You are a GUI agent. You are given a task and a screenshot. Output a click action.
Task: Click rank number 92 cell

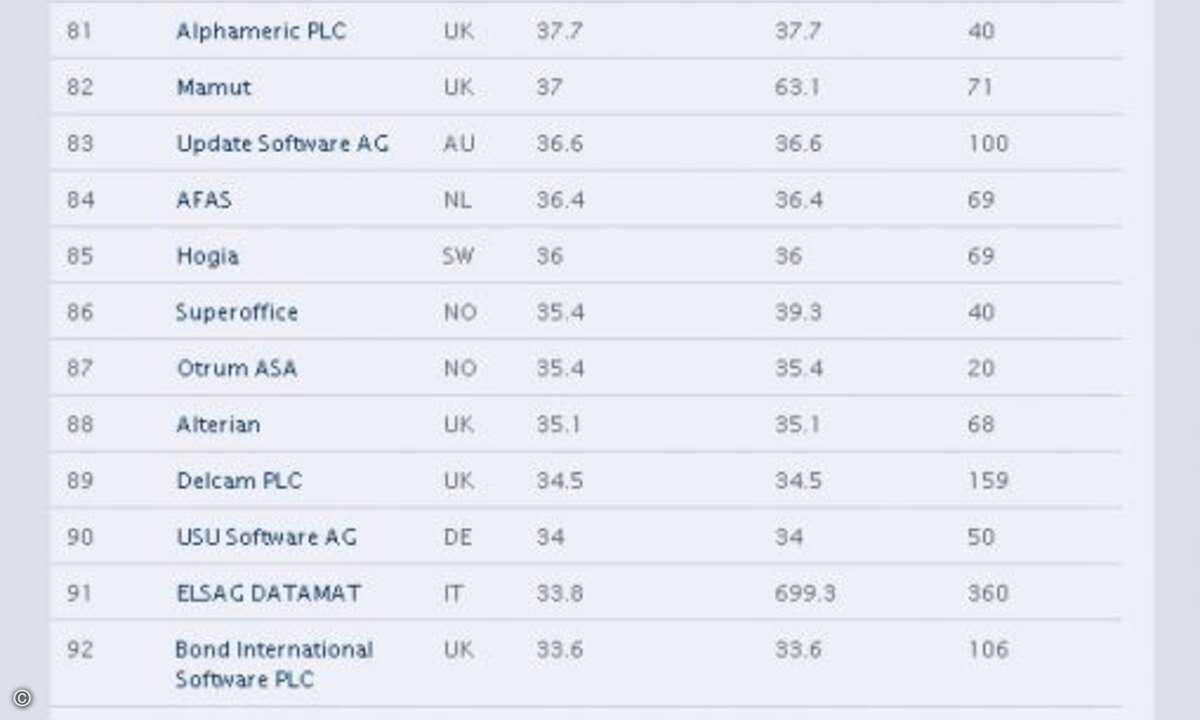click(x=80, y=649)
